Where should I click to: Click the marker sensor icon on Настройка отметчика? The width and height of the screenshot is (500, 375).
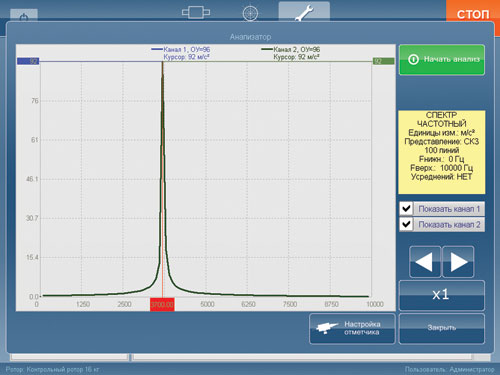(x=327, y=328)
